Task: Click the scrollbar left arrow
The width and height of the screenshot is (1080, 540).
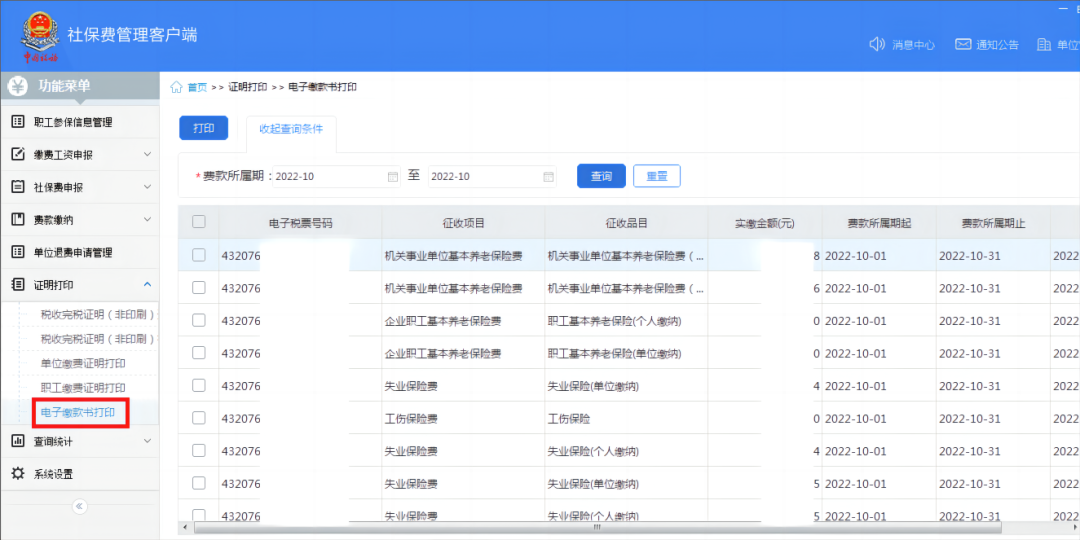Action: 183,528
